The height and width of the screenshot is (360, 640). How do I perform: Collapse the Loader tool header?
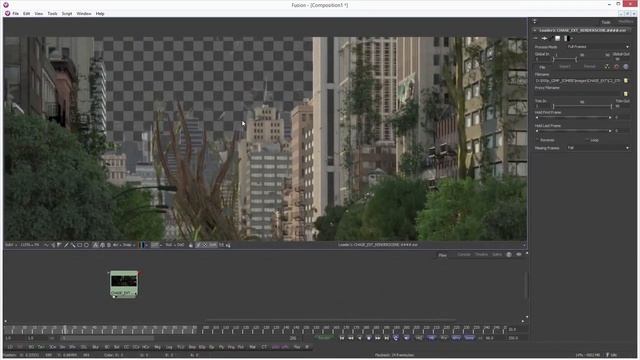click(535, 30)
